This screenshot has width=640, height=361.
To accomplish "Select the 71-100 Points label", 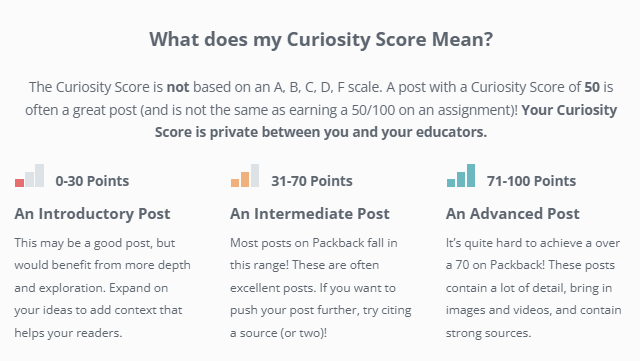I will (531, 181).
